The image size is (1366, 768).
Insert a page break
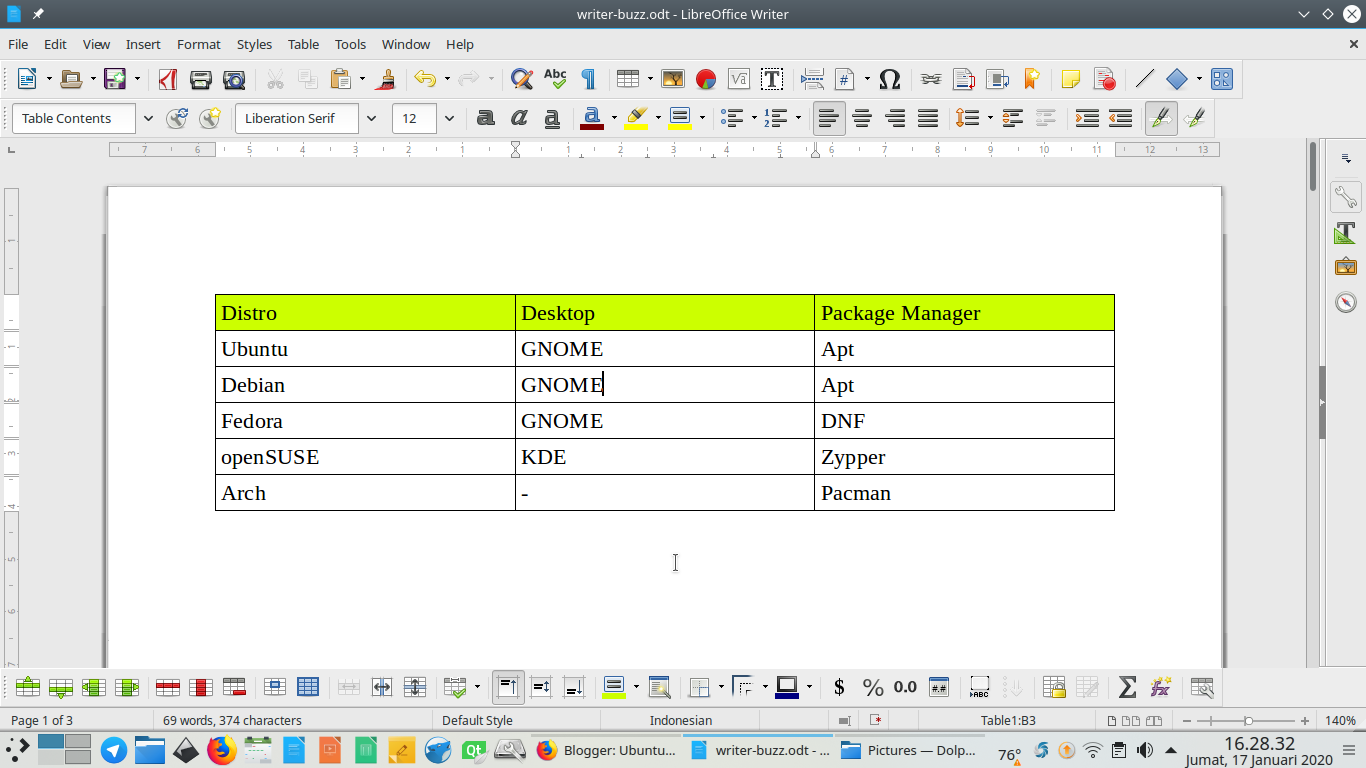812,79
